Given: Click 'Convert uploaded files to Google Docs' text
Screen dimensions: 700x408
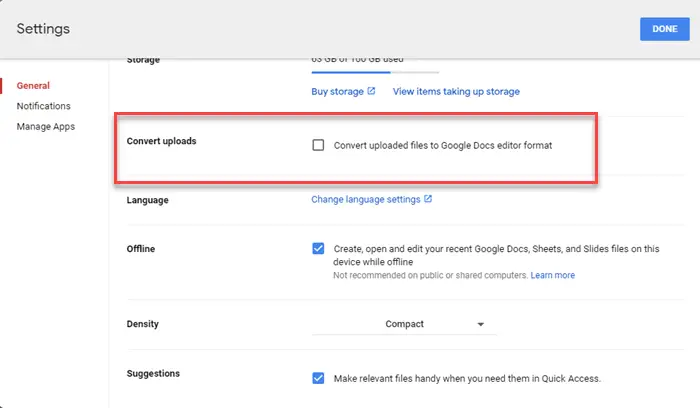Looking at the screenshot, I should (x=443, y=146).
